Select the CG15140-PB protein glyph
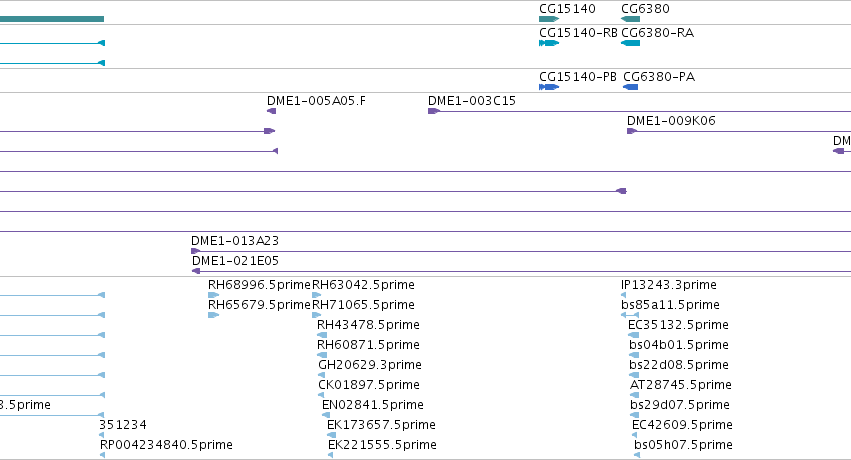 coord(549,87)
